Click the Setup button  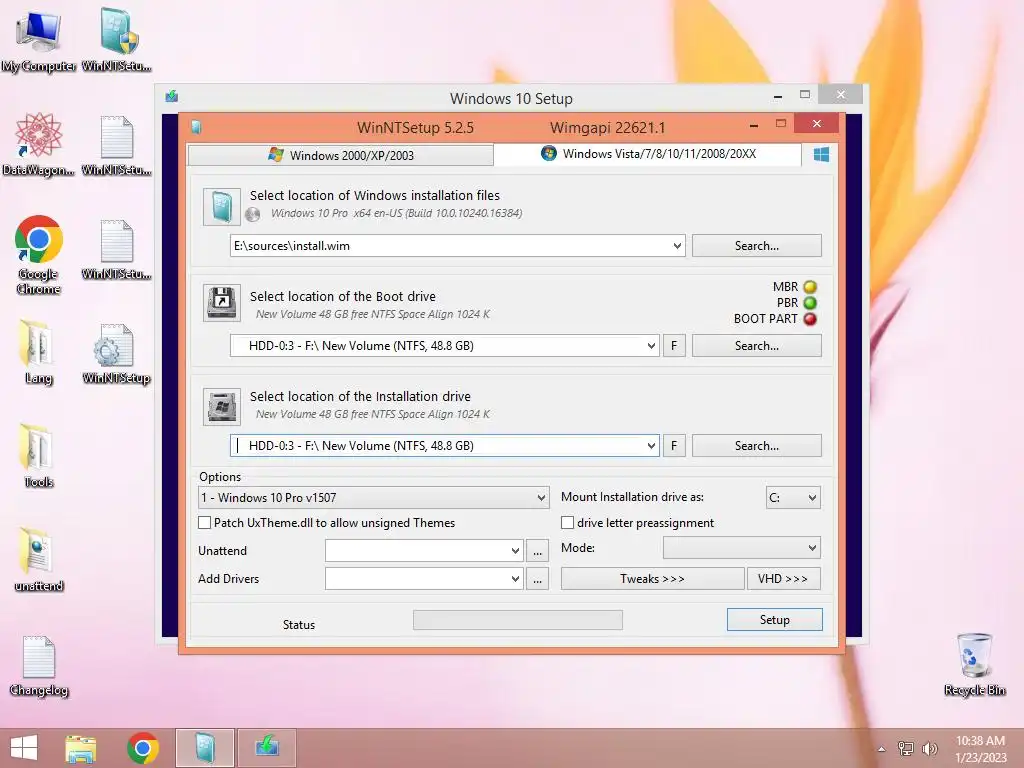(x=775, y=620)
